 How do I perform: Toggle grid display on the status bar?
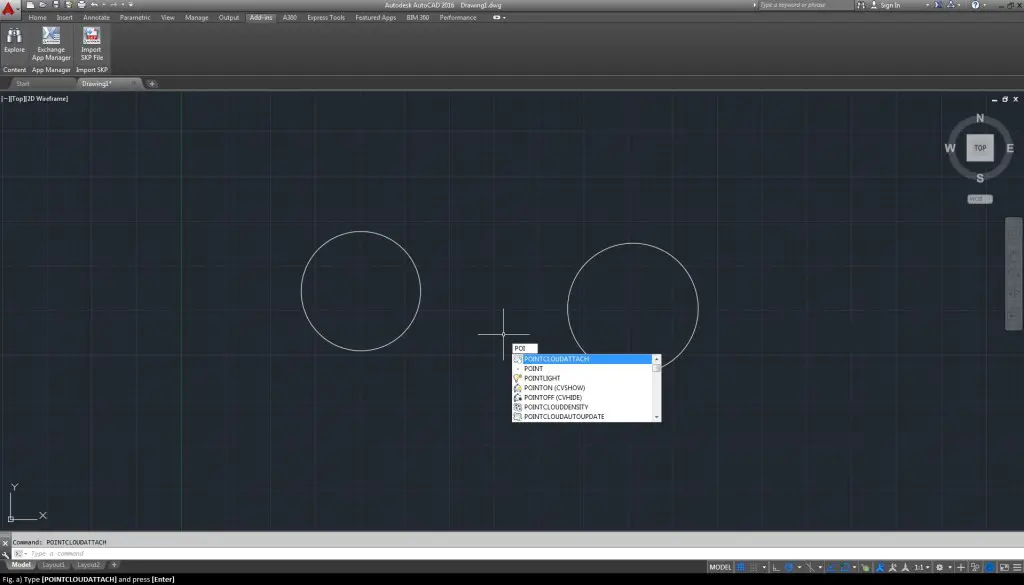coord(741,565)
